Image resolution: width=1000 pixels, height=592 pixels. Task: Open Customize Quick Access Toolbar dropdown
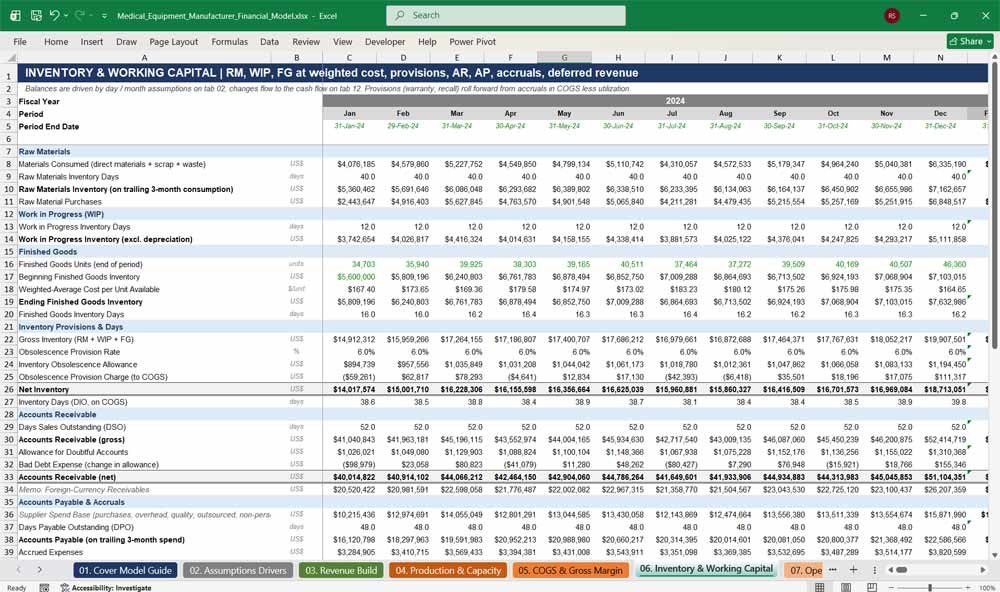(x=104, y=16)
